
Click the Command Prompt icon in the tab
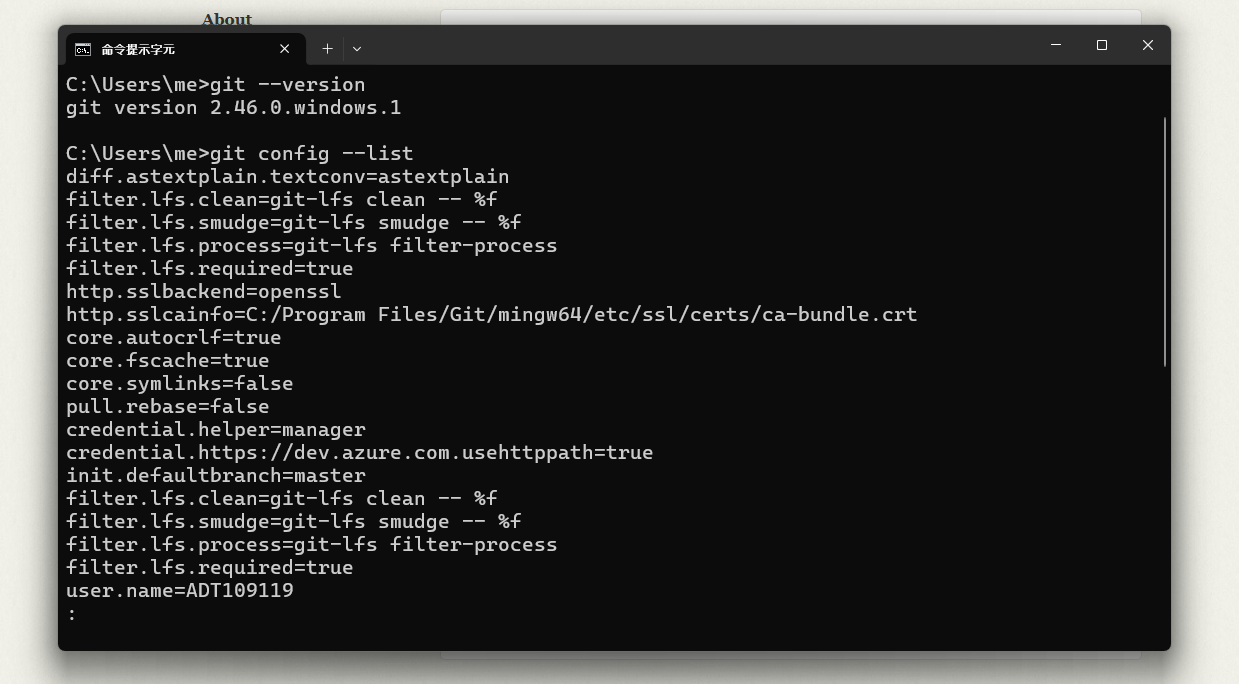(x=83, y=49)
